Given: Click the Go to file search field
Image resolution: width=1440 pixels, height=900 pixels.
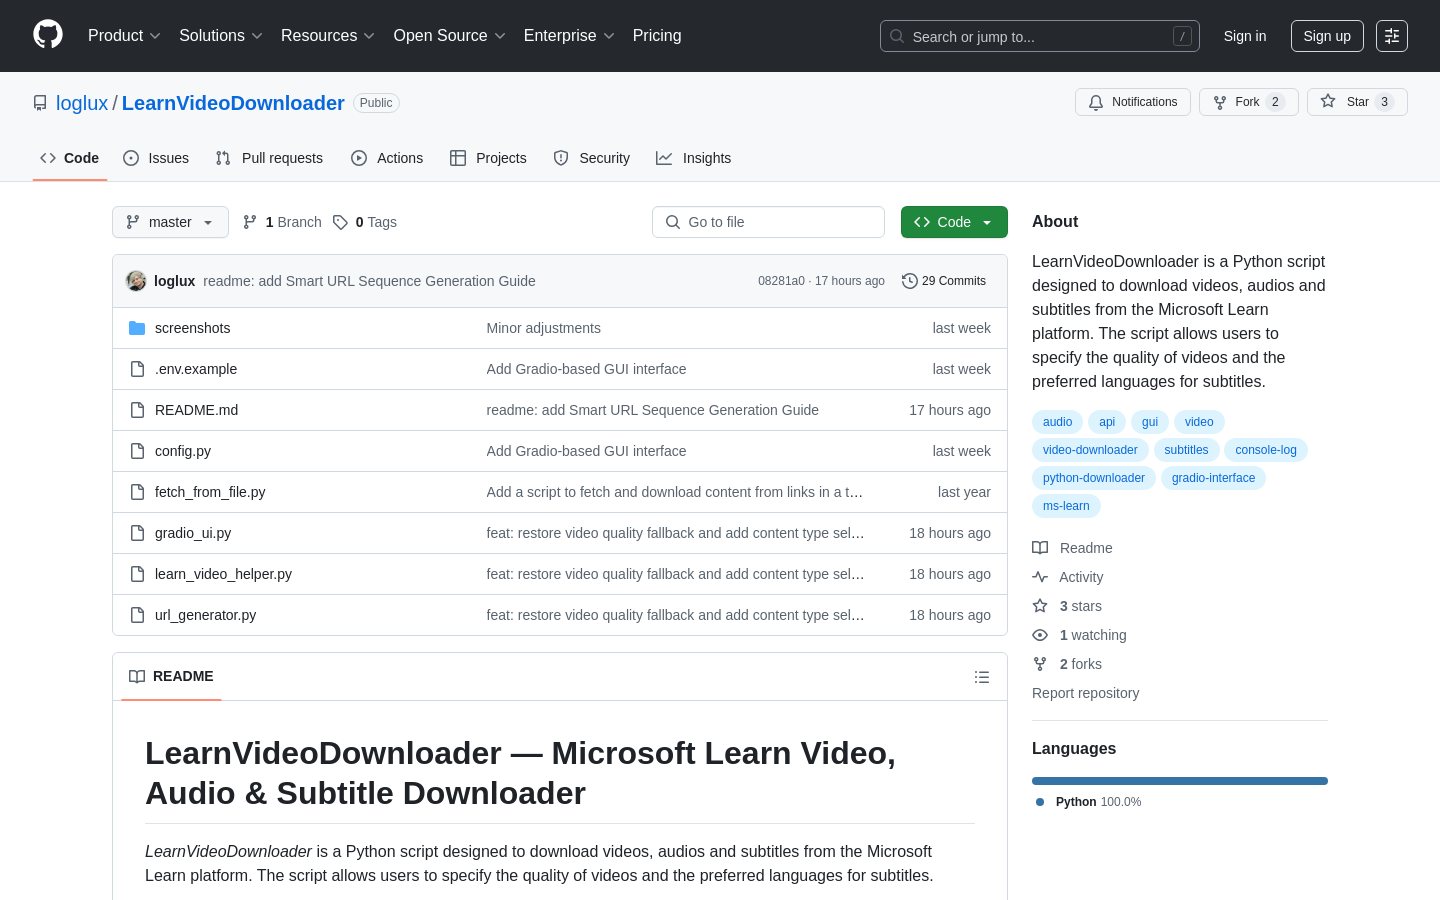Looking at the screenshot, I should click(768, 222).
